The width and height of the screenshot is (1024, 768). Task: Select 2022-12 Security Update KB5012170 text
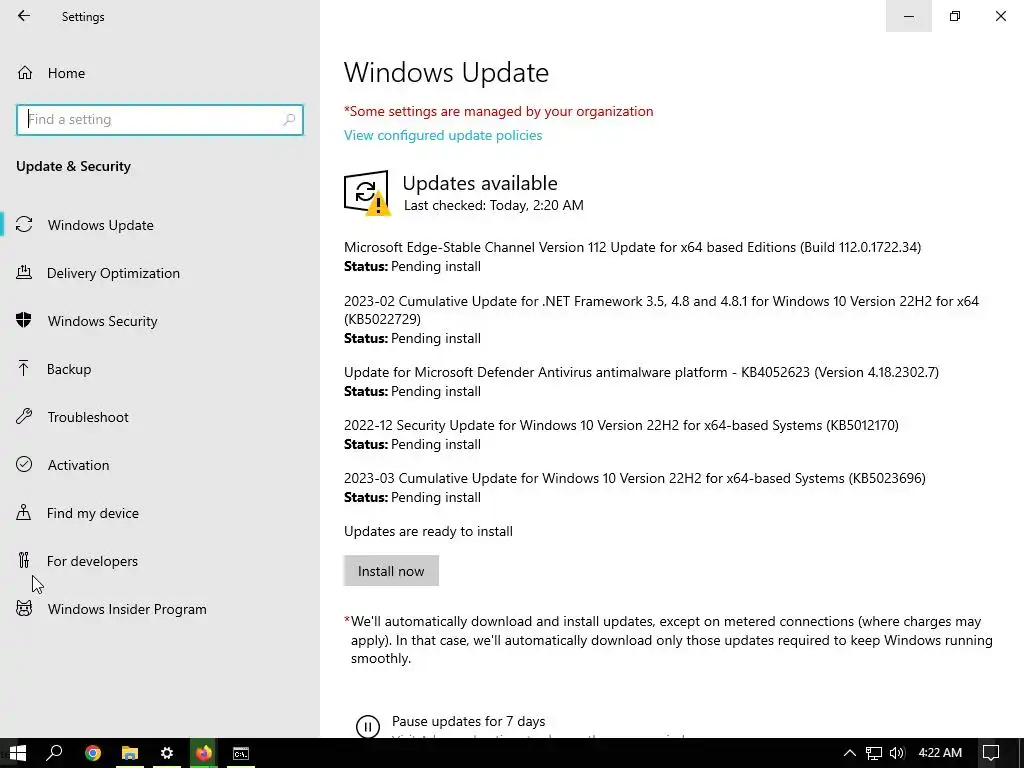pyautogui.click(x=621, y=425)
